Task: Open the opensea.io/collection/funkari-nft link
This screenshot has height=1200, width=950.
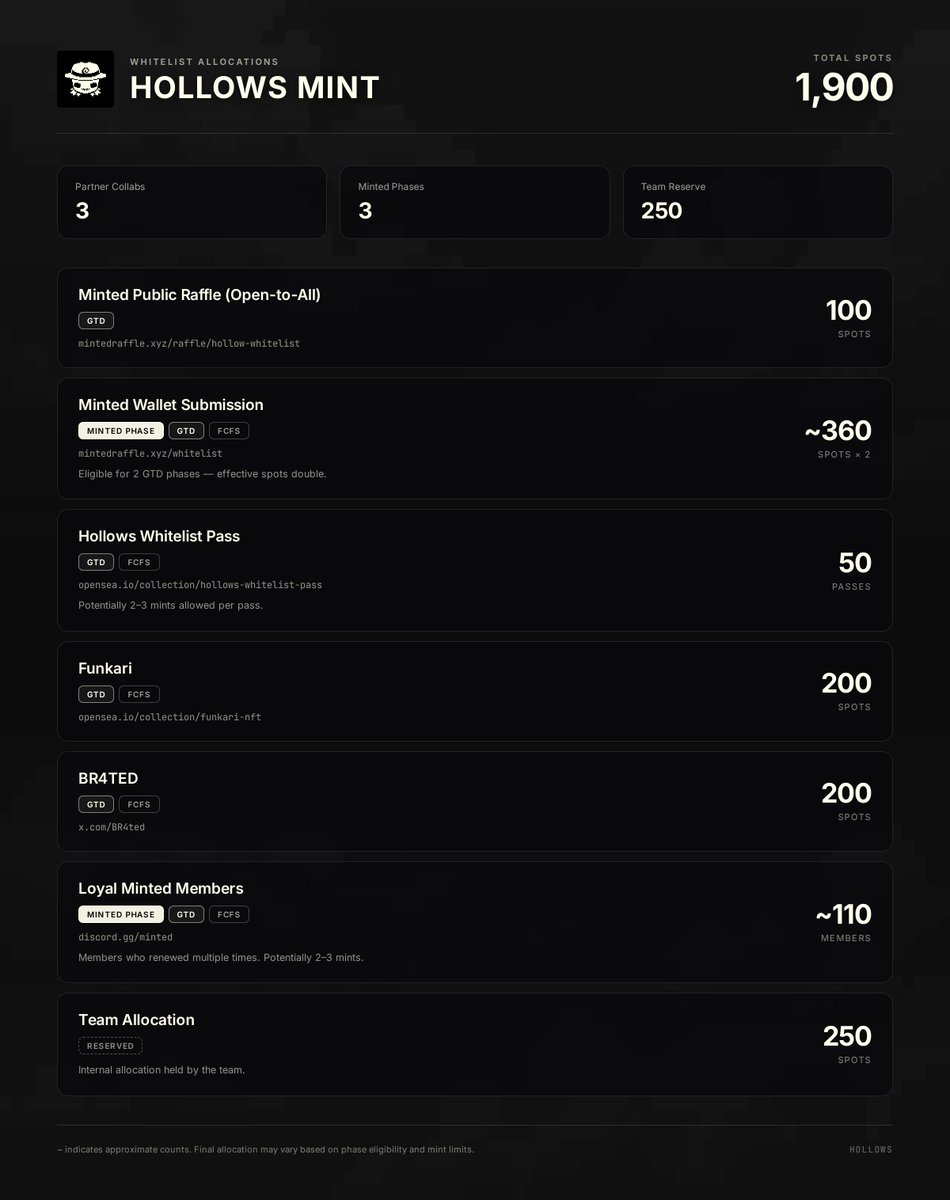Action: pyautogui.click(x=170, y=717)
